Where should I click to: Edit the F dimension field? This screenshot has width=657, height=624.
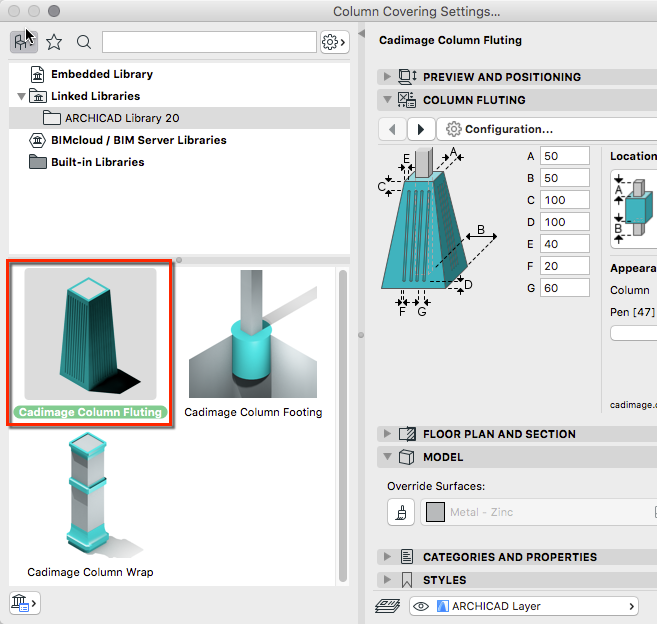tap(564, 266)
